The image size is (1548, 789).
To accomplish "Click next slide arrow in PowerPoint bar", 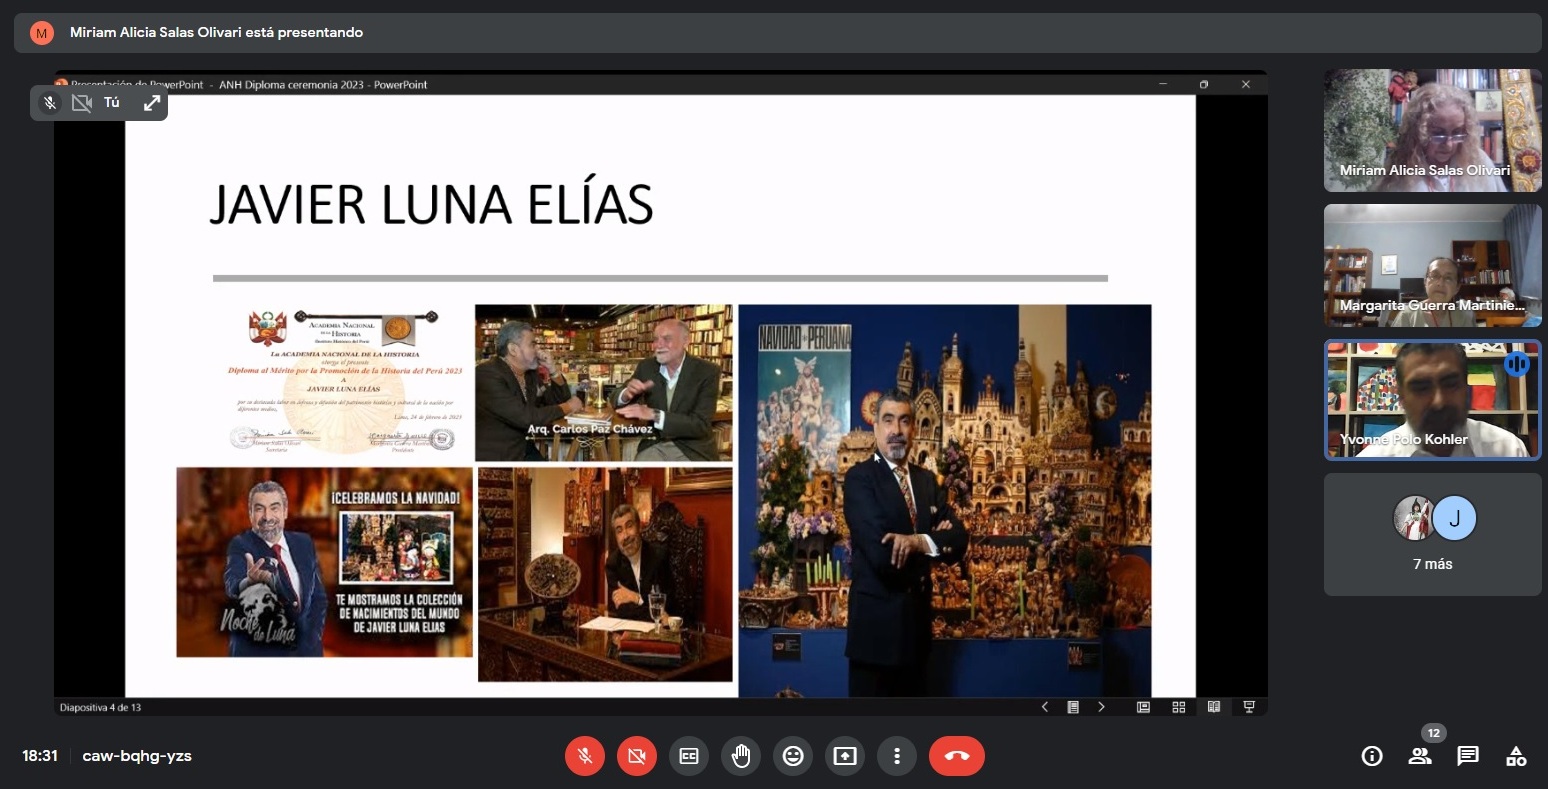I will point(1101,707).
